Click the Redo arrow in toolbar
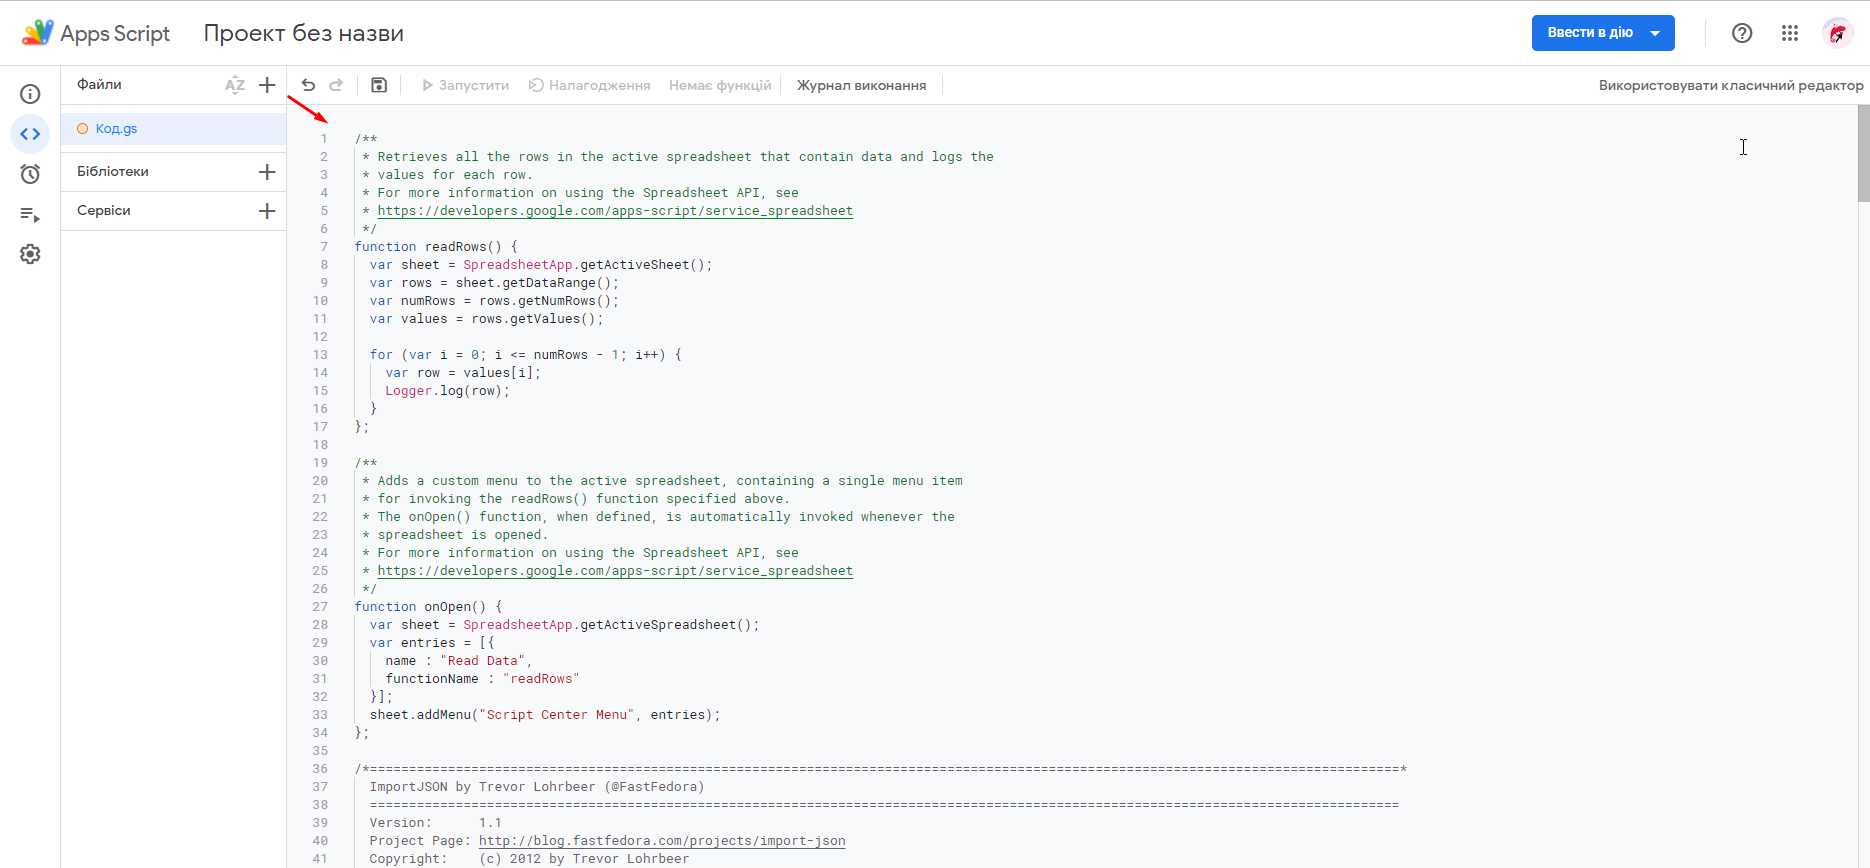 pos(336,85)
